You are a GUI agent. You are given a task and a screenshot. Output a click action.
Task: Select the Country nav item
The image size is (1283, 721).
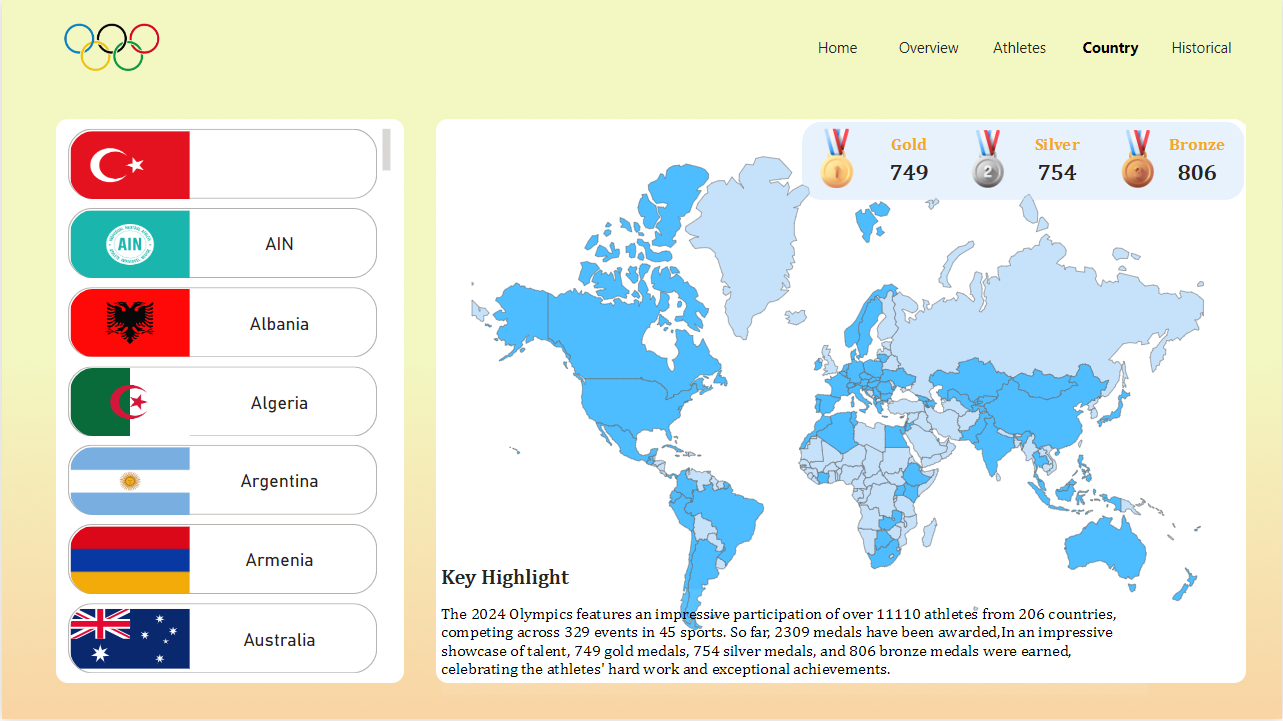(1110, 48)
